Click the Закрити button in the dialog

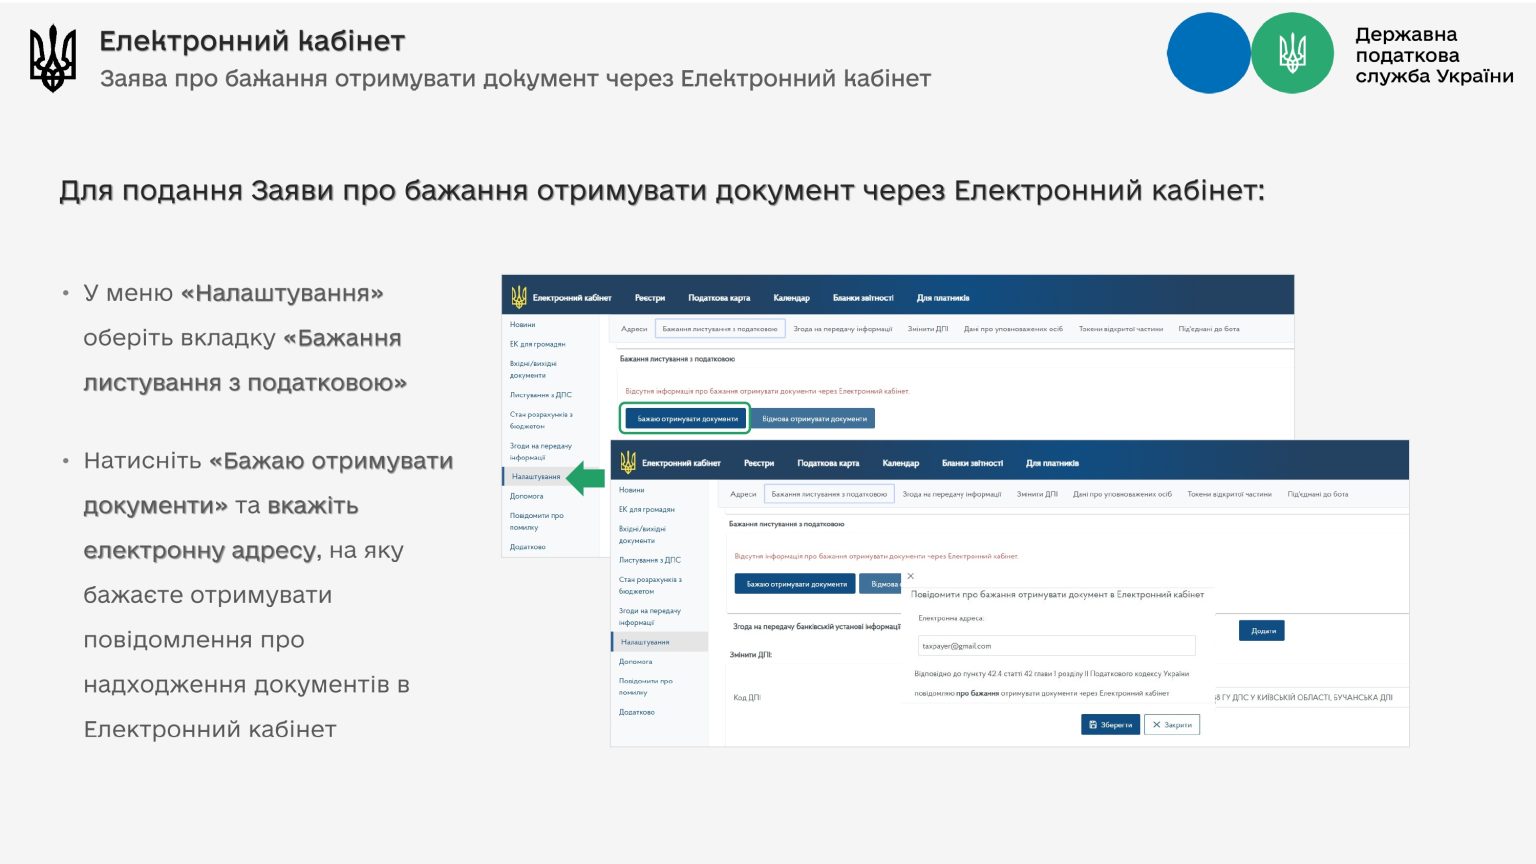click(x=1172, y=725)
